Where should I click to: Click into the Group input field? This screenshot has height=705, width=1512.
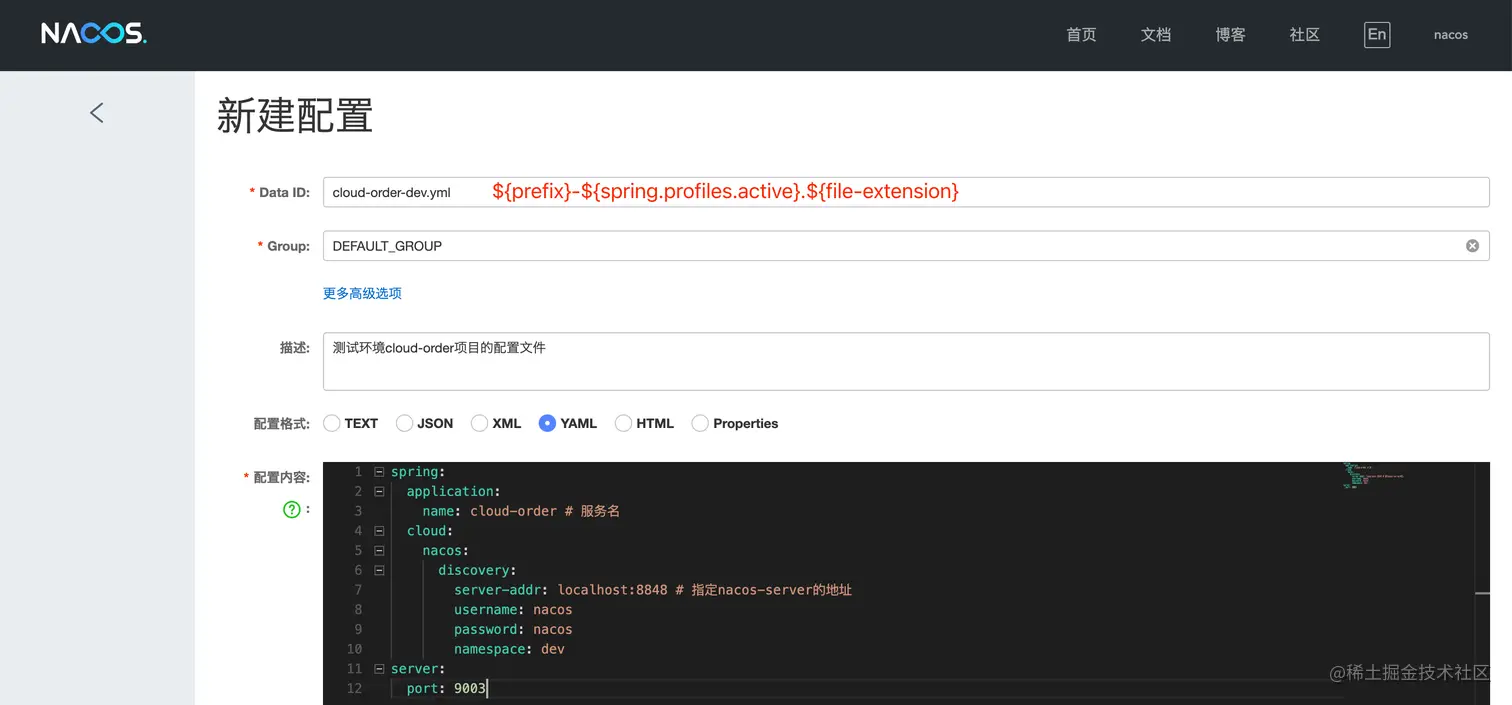pos(906,246)
